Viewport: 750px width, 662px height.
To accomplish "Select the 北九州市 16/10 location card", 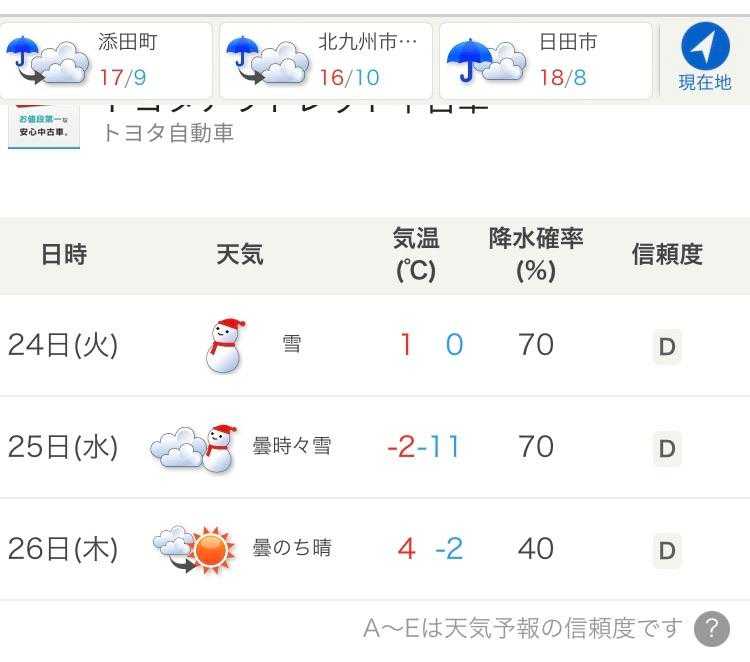I will pyautogui.click(x=326, y=60).
